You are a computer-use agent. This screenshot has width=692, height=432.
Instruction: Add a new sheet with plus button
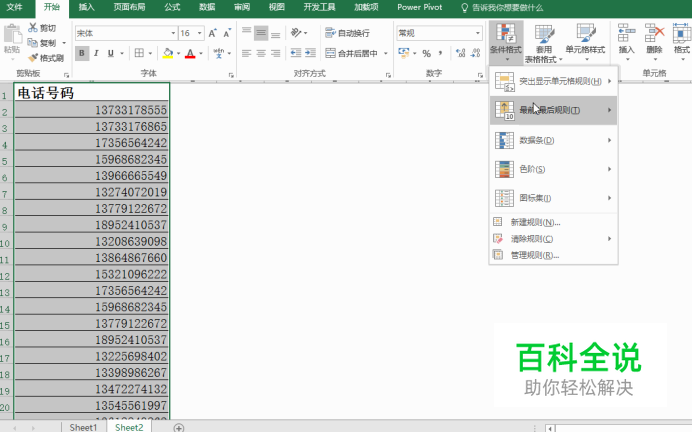178,427
